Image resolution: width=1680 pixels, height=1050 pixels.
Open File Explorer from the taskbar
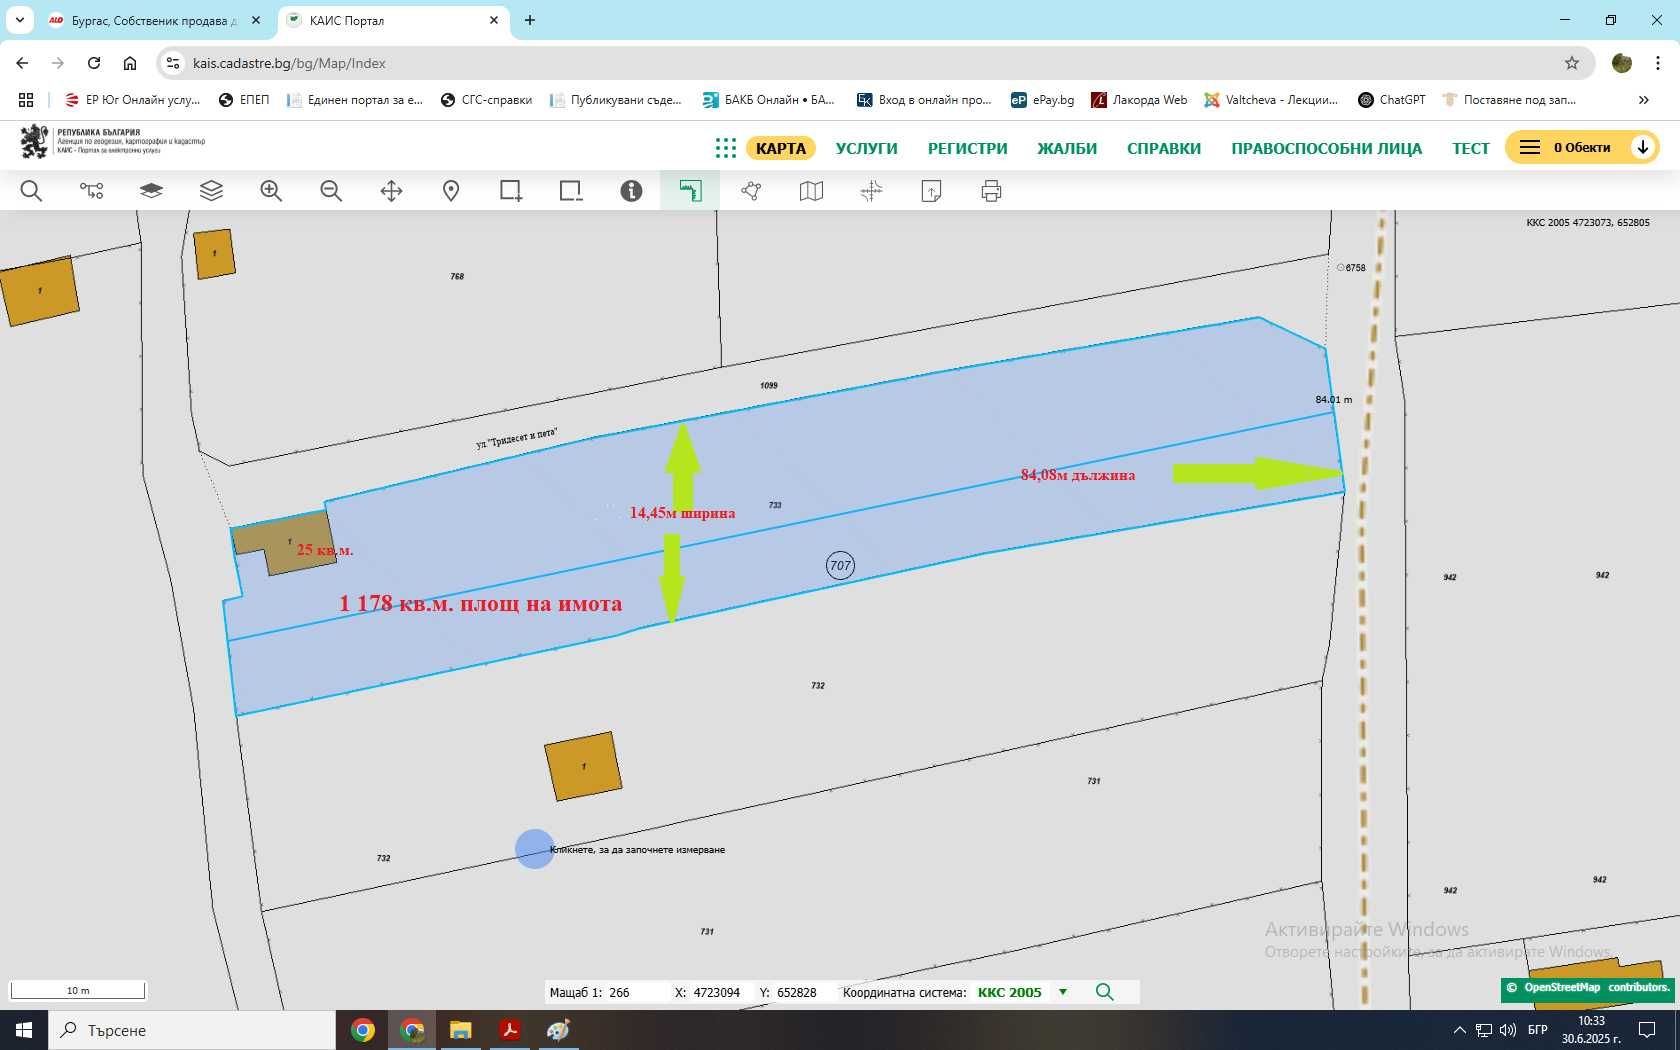(x=460, y=1030)
